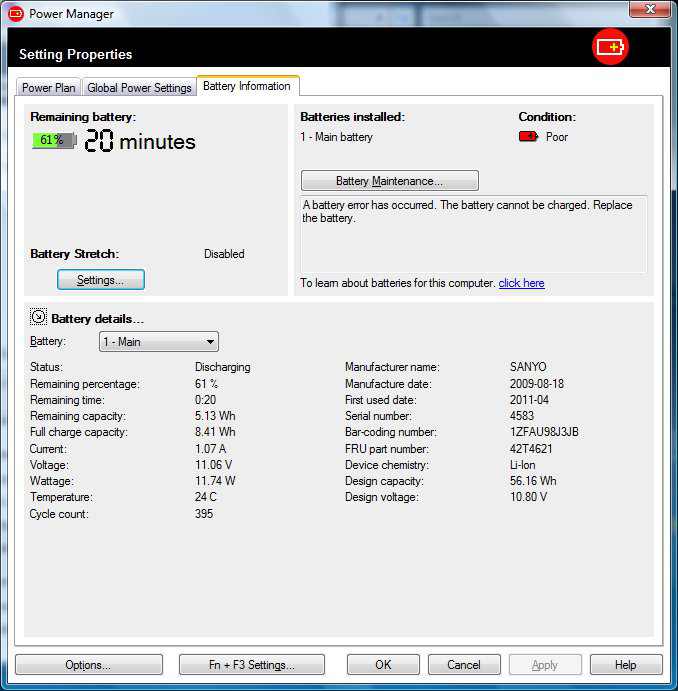Screen dimensions: 678x691
Task: Click manufacturer name SANYO
Action: click(x=528, y=367)
